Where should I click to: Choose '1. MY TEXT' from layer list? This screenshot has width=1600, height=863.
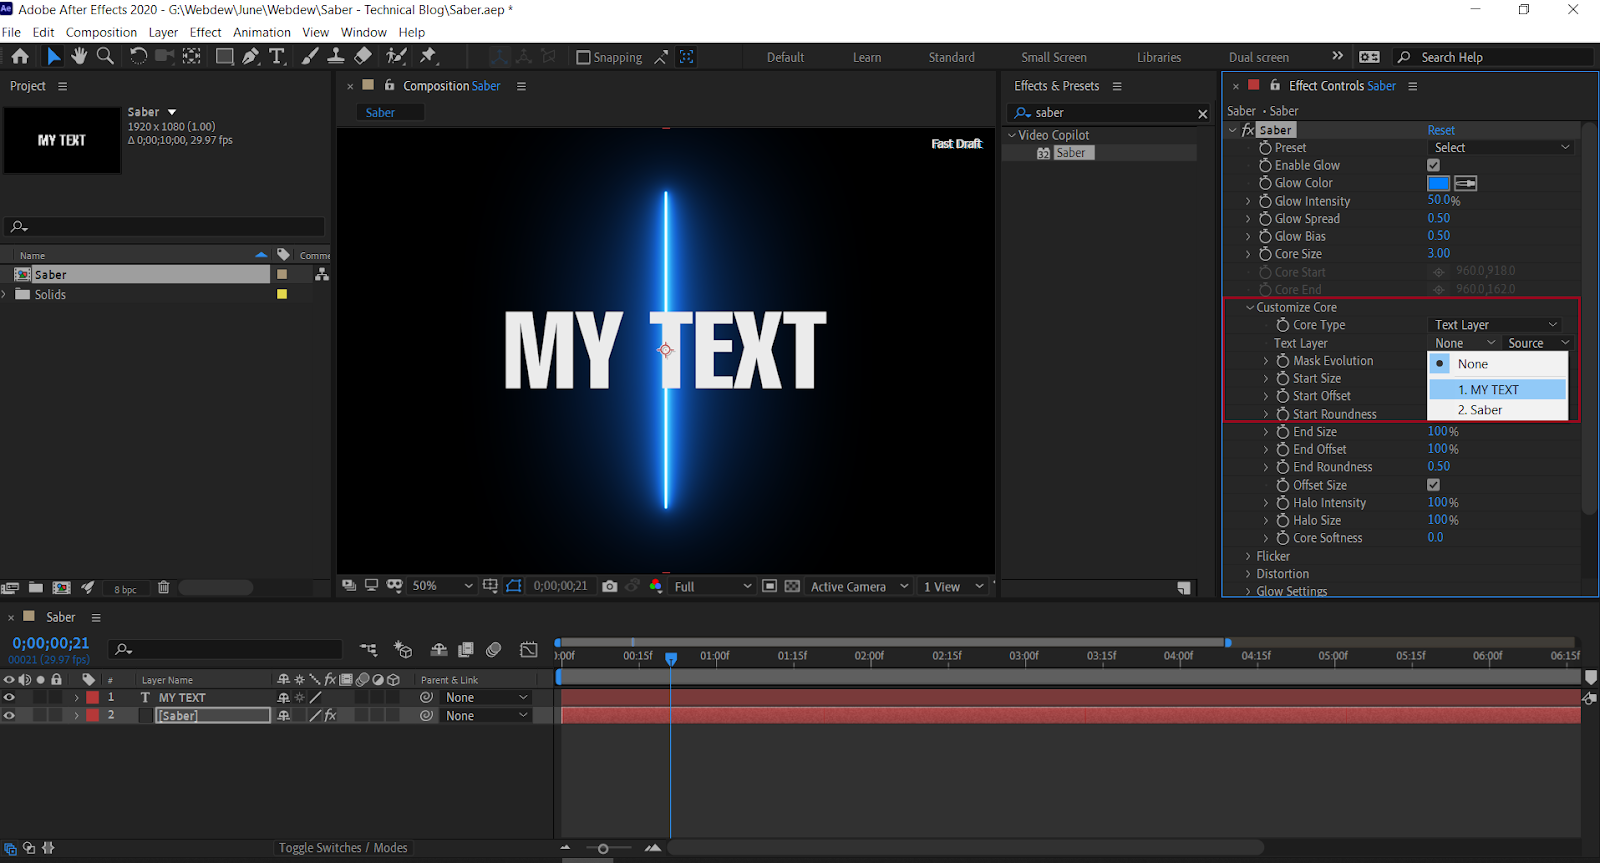click(x=1496, y=390)
